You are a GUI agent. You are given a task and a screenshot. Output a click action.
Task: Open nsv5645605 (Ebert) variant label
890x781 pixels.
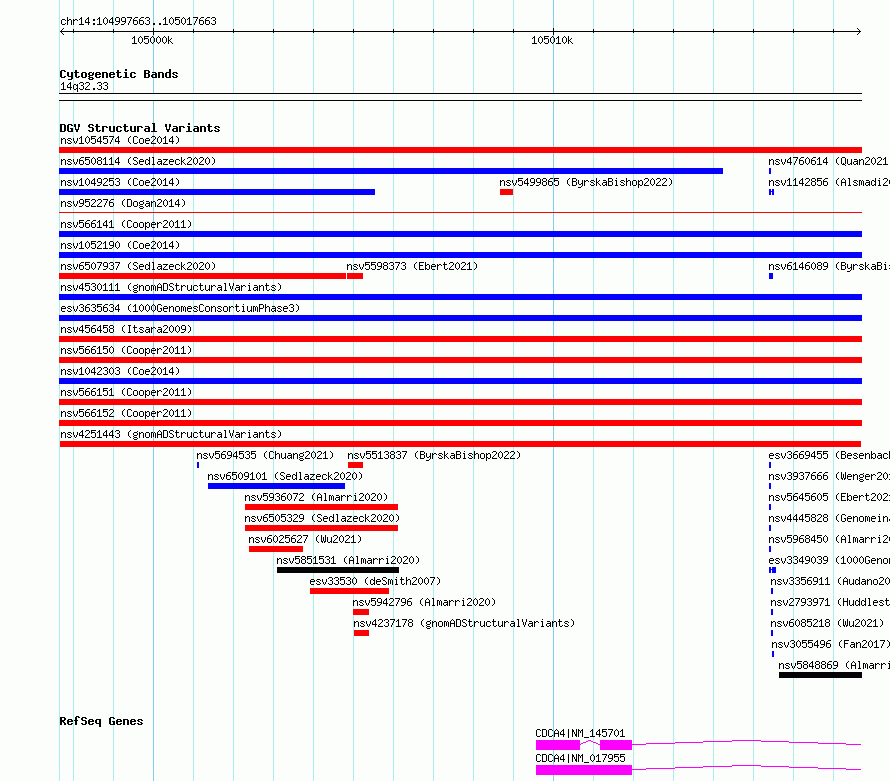pyautogui.click(x=828, y=497)
